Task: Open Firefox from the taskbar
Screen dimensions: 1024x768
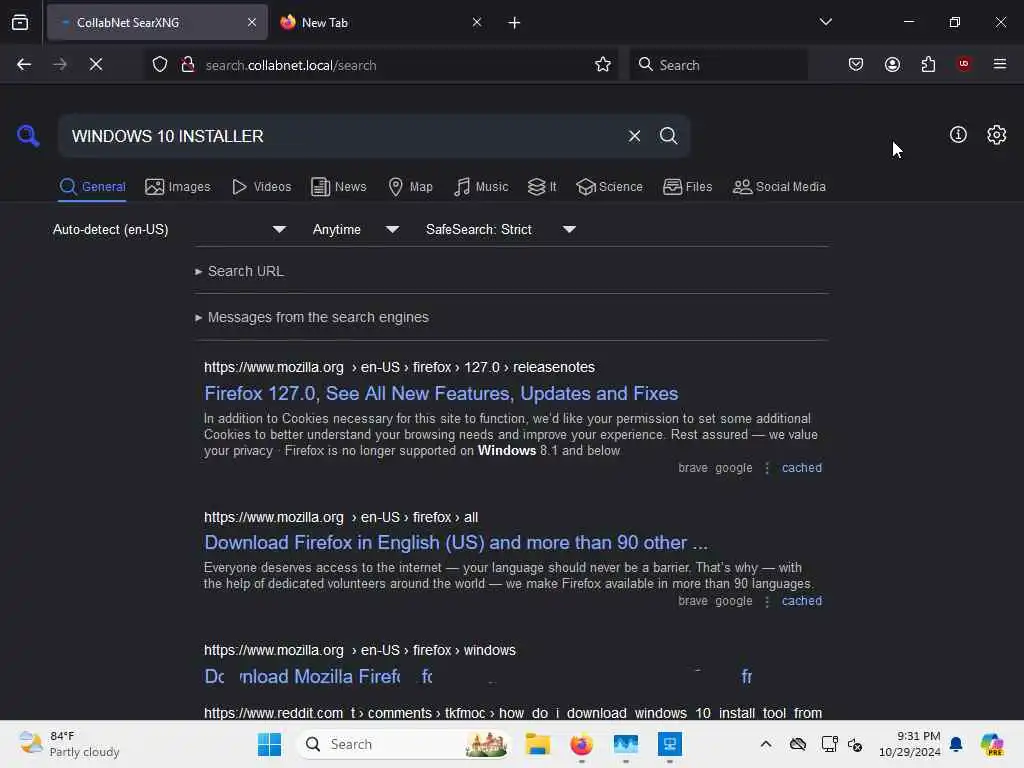Action: 581,744
